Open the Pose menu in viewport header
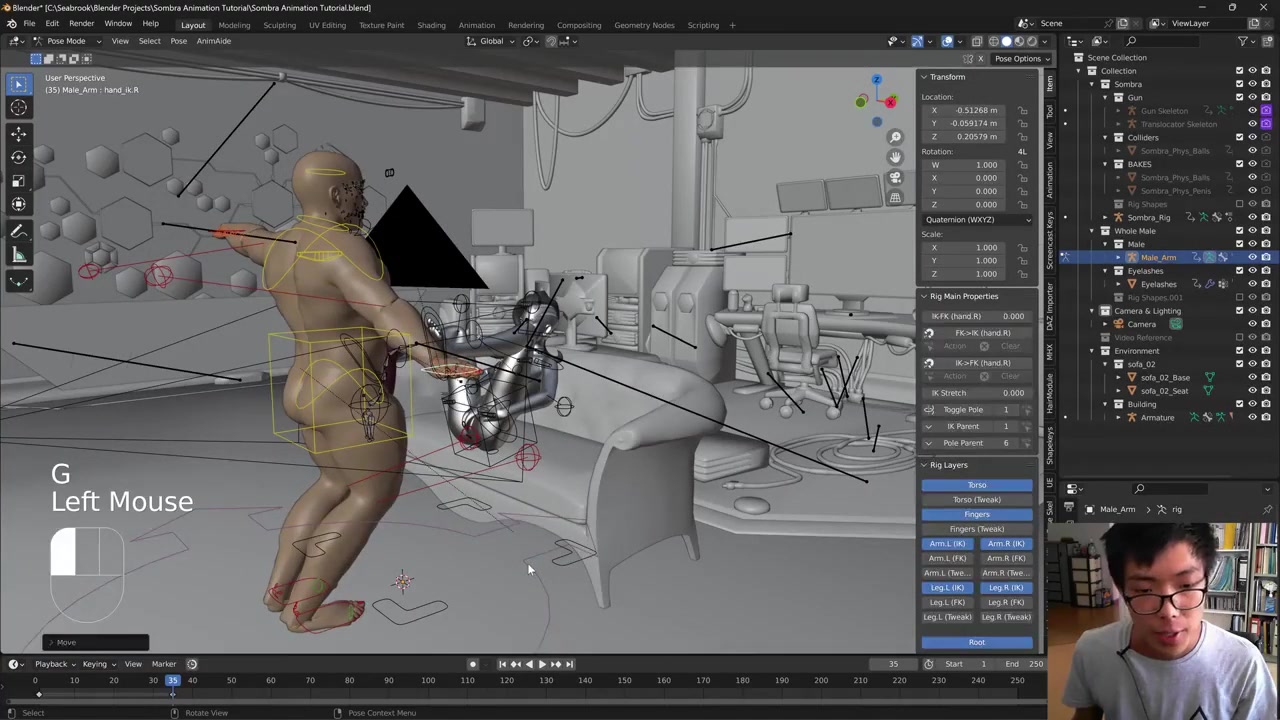This screenshot has height=720, width=1280. 178,41
